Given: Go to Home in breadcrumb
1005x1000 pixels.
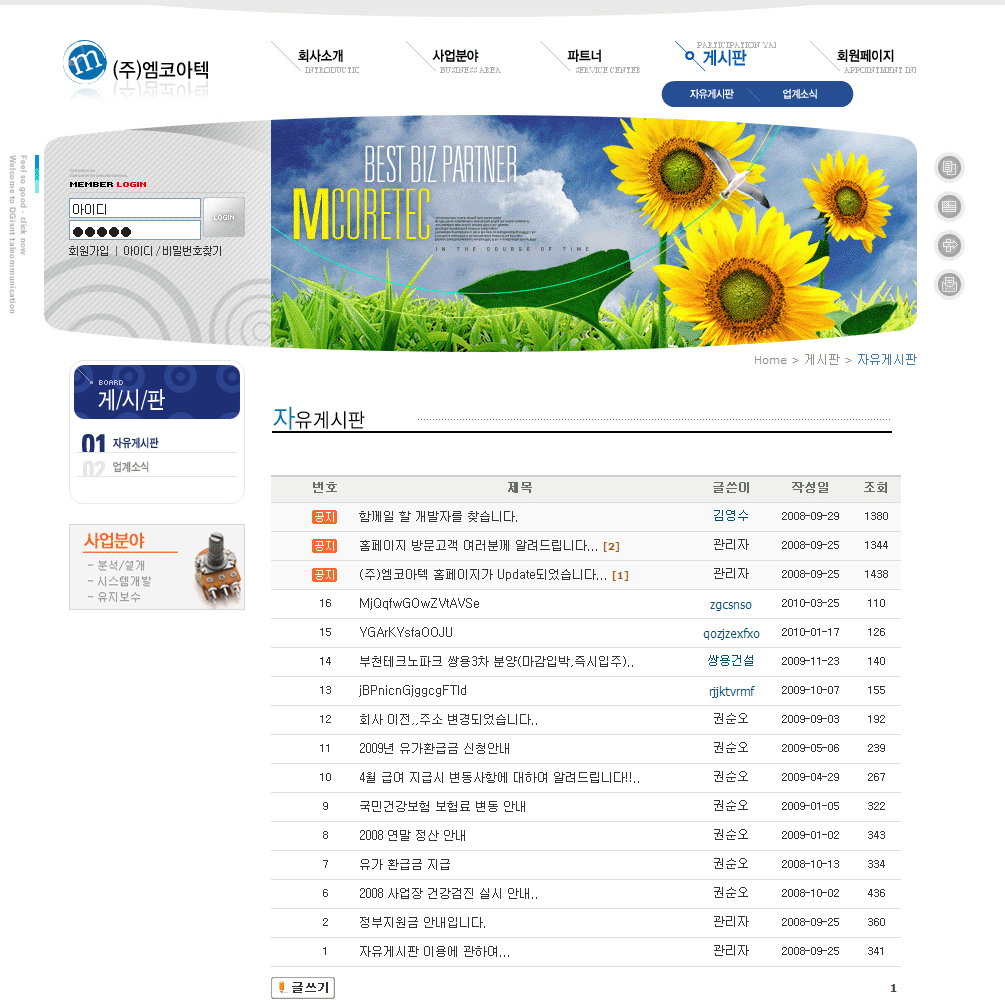Looking at the screenshot, I should click(x=770, y=360).
